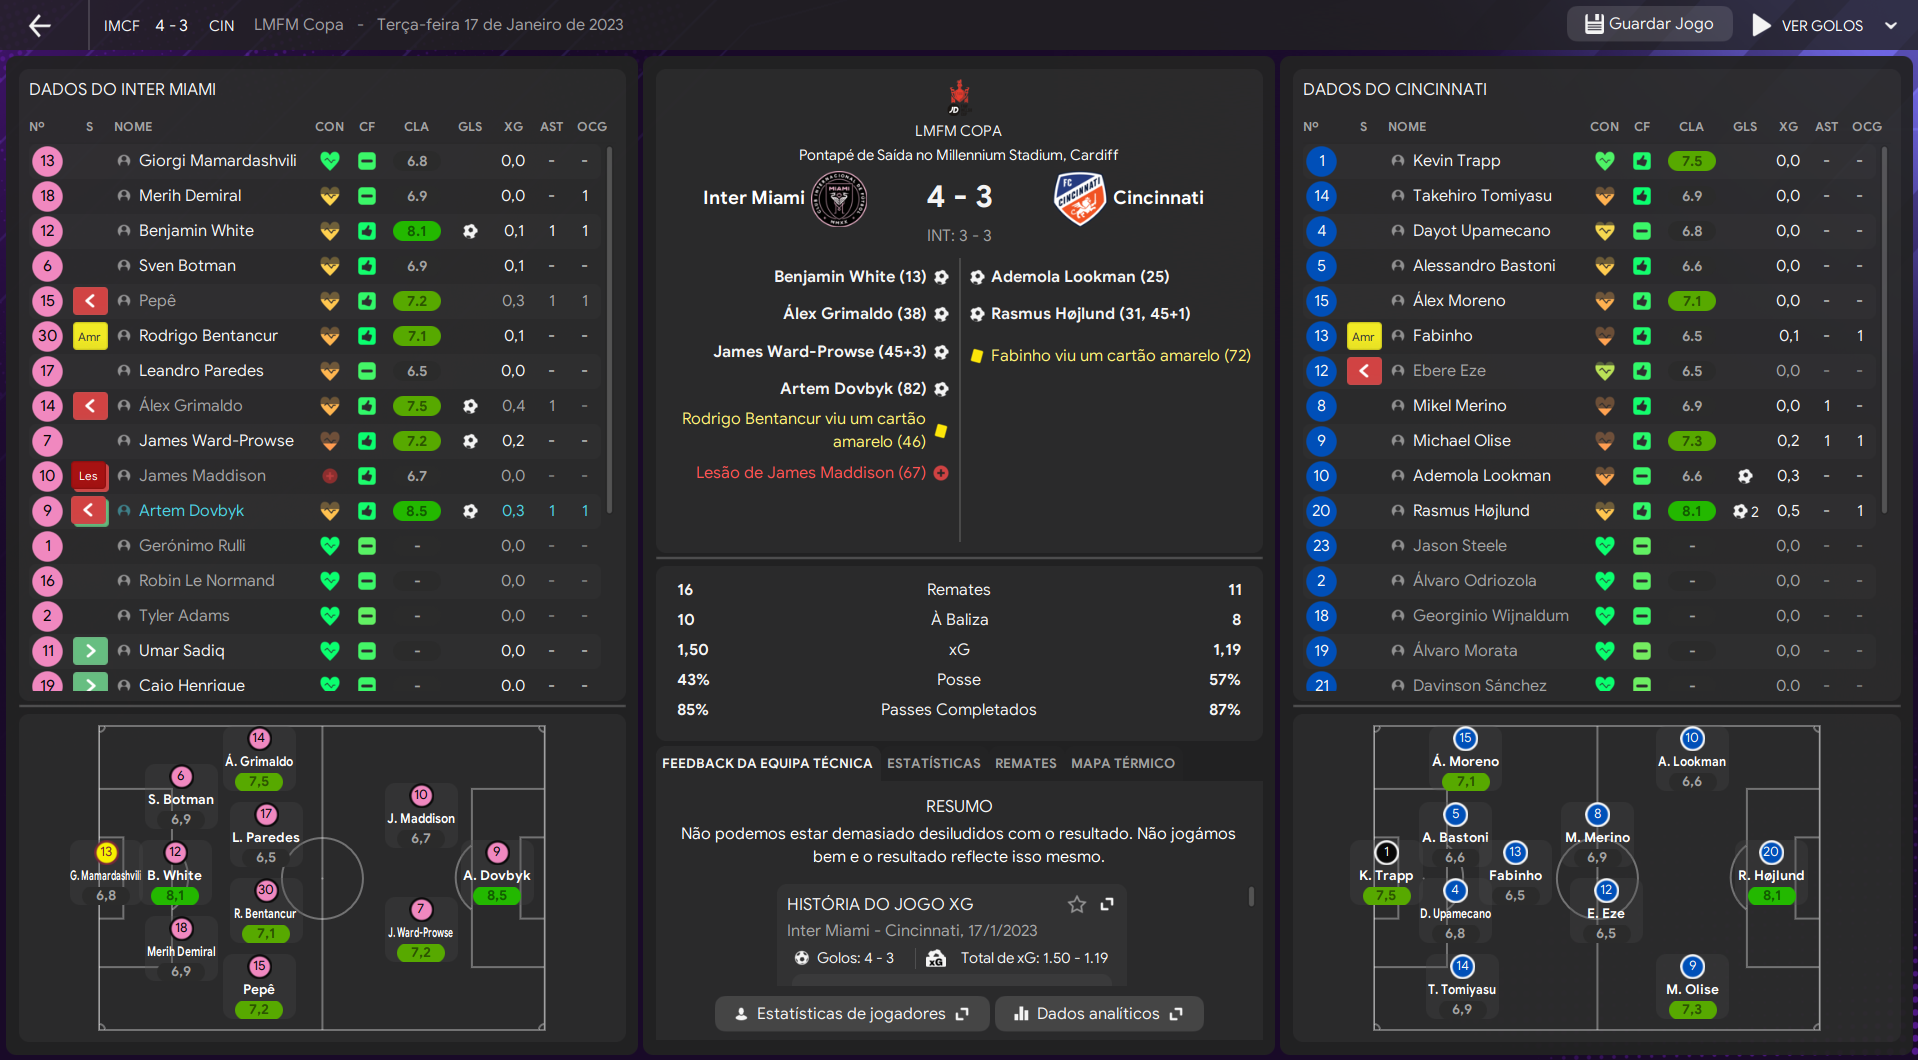The image size is (1918, 1060).
Task: Click the back arrow icon
Action: pyautogui.click(x=39, y=25)
